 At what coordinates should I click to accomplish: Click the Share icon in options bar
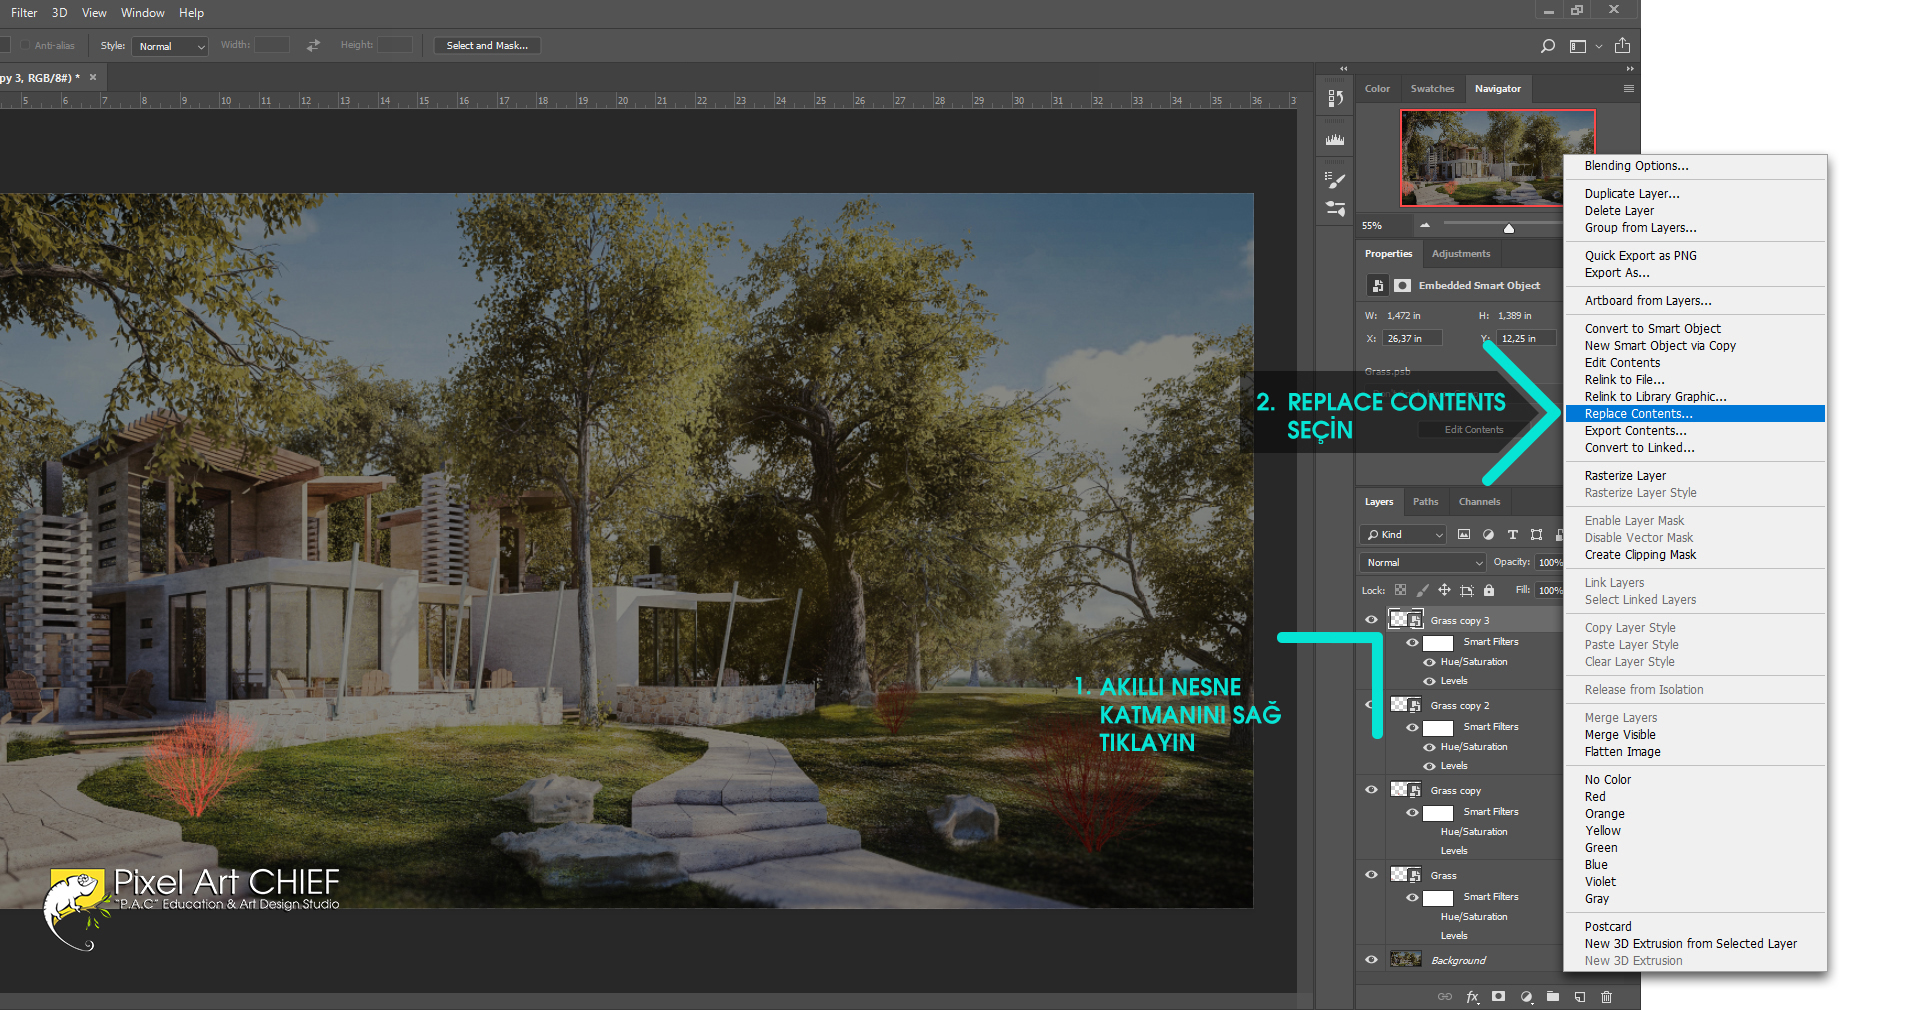click(1622, 46)
